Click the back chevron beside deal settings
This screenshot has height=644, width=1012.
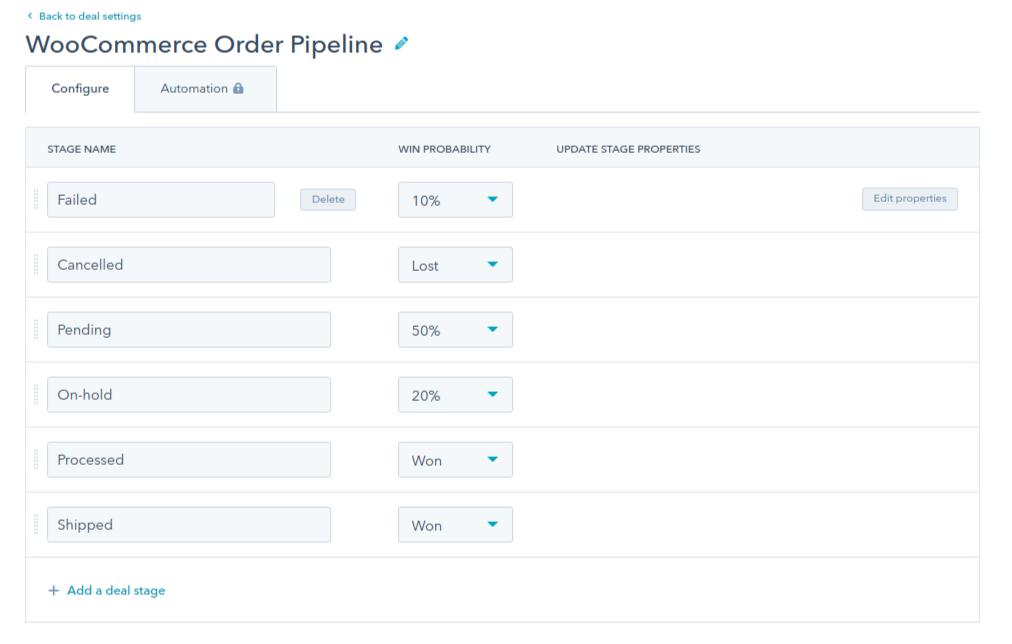pyautogui.click(x=30, y=15)
